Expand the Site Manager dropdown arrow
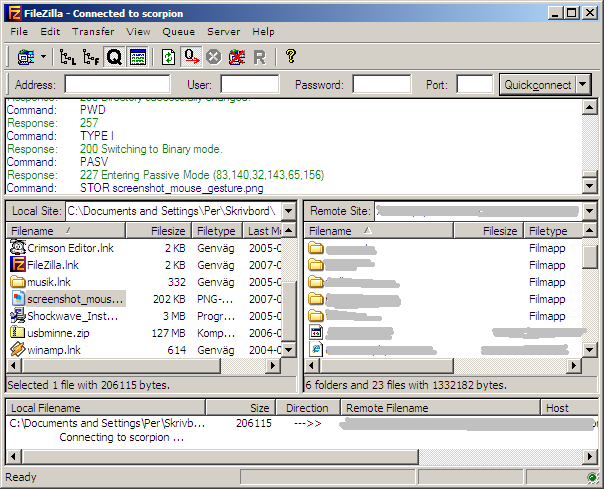The width and height of the screenshot is (604, 489). coord(43,57)
